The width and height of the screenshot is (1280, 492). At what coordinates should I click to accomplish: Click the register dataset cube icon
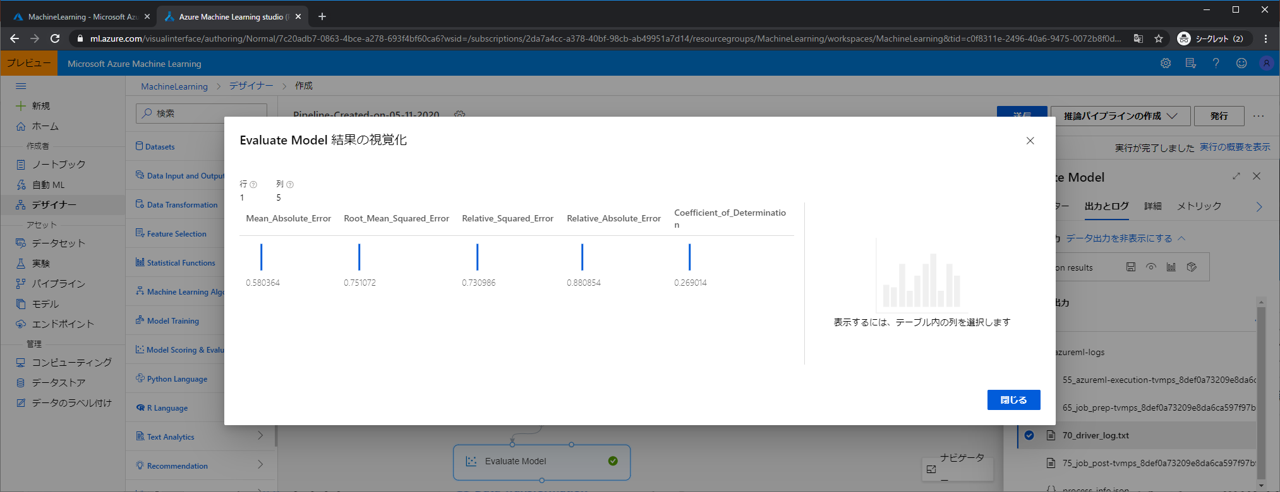(x=1191, y=267)
